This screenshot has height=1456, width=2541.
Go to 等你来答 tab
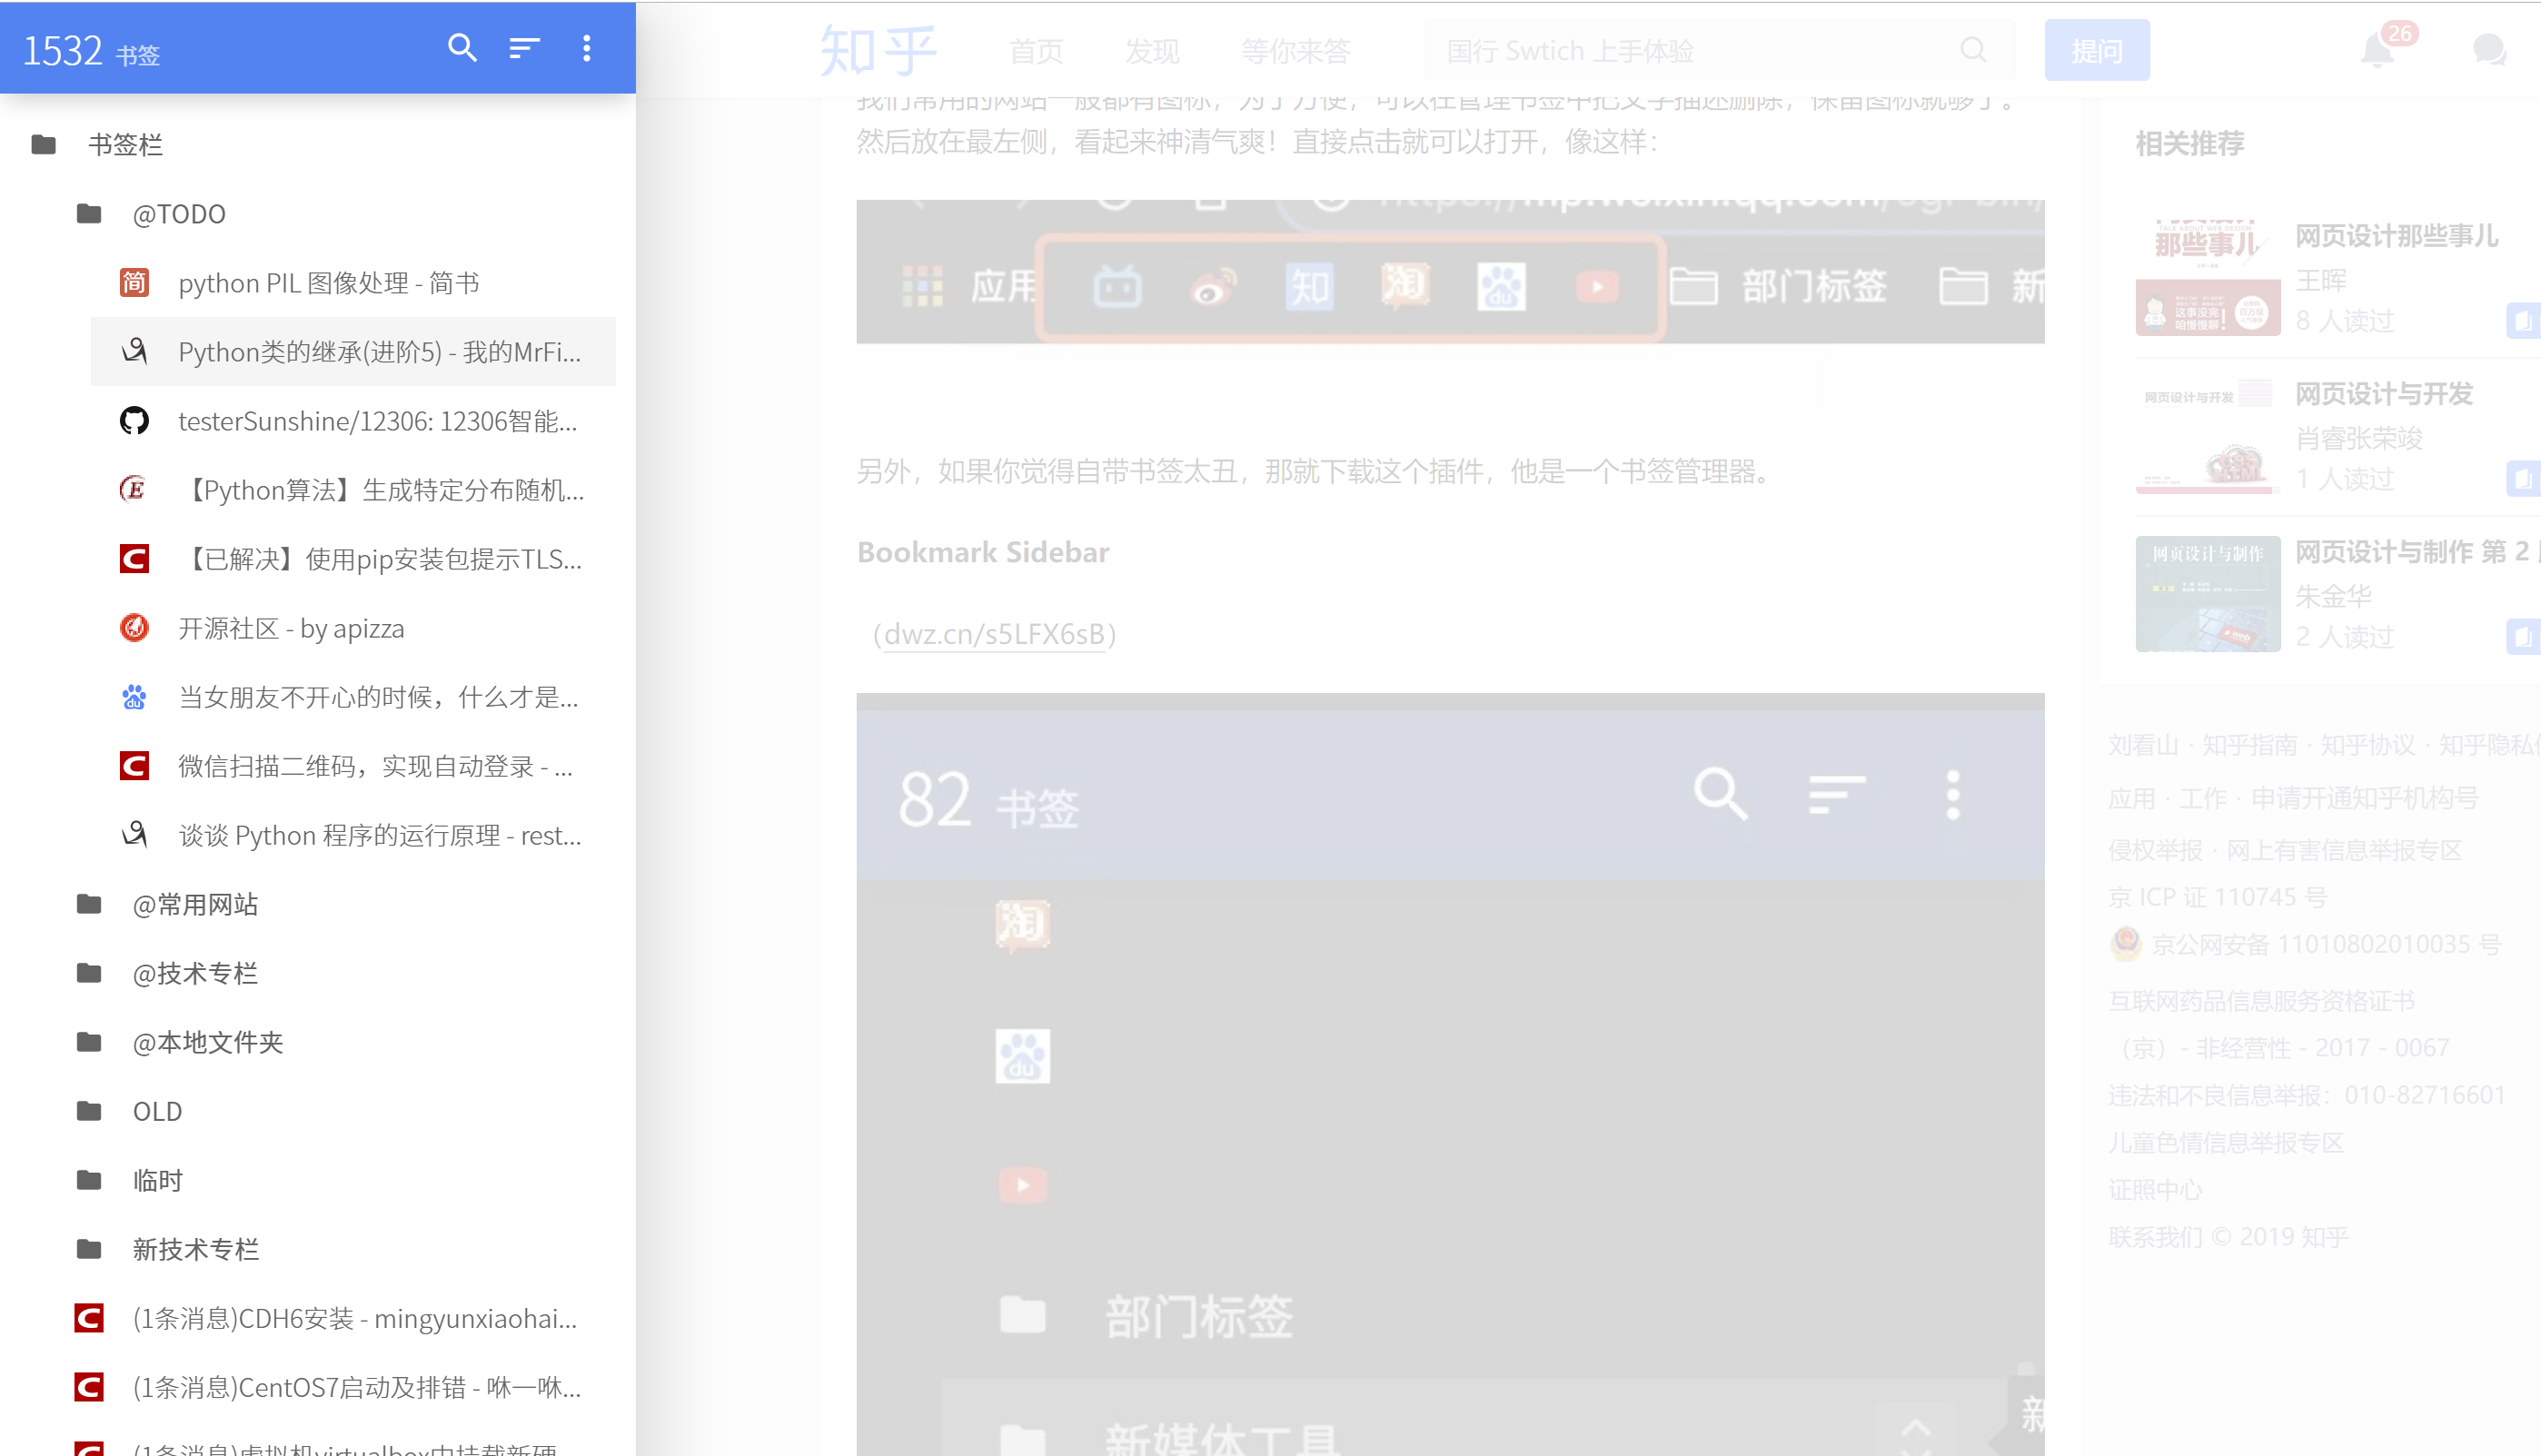point(1295,51)
